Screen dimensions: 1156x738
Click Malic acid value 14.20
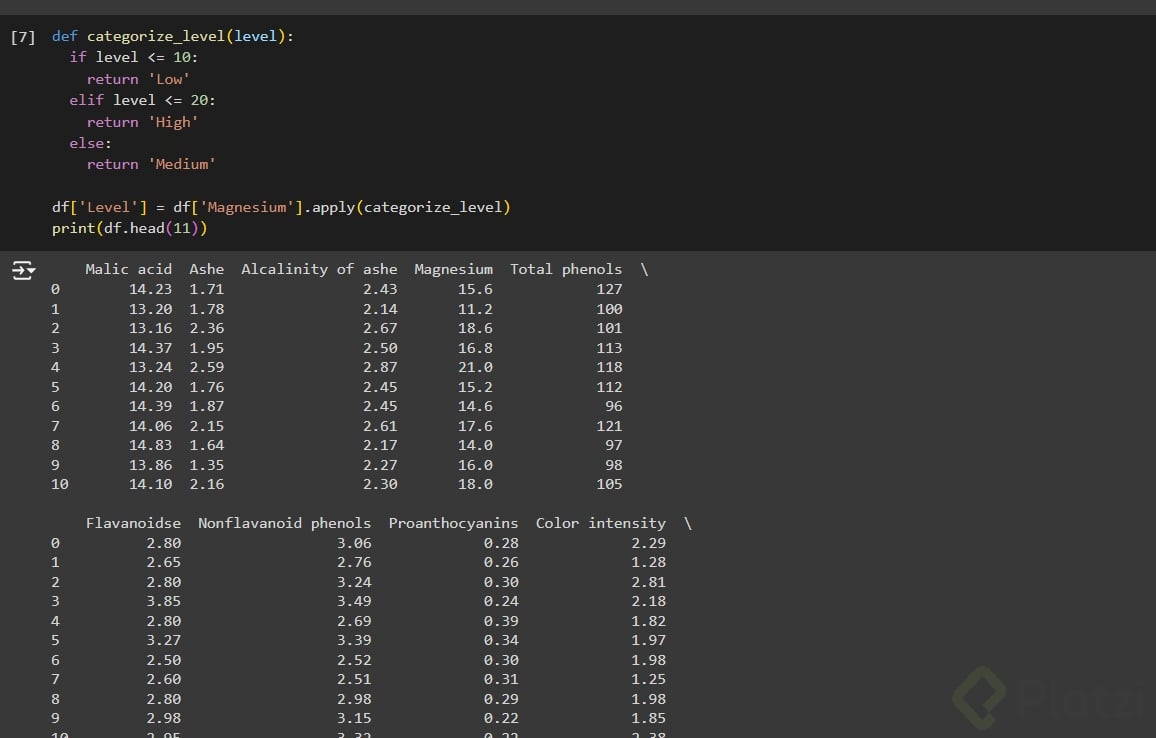[150, 387]
